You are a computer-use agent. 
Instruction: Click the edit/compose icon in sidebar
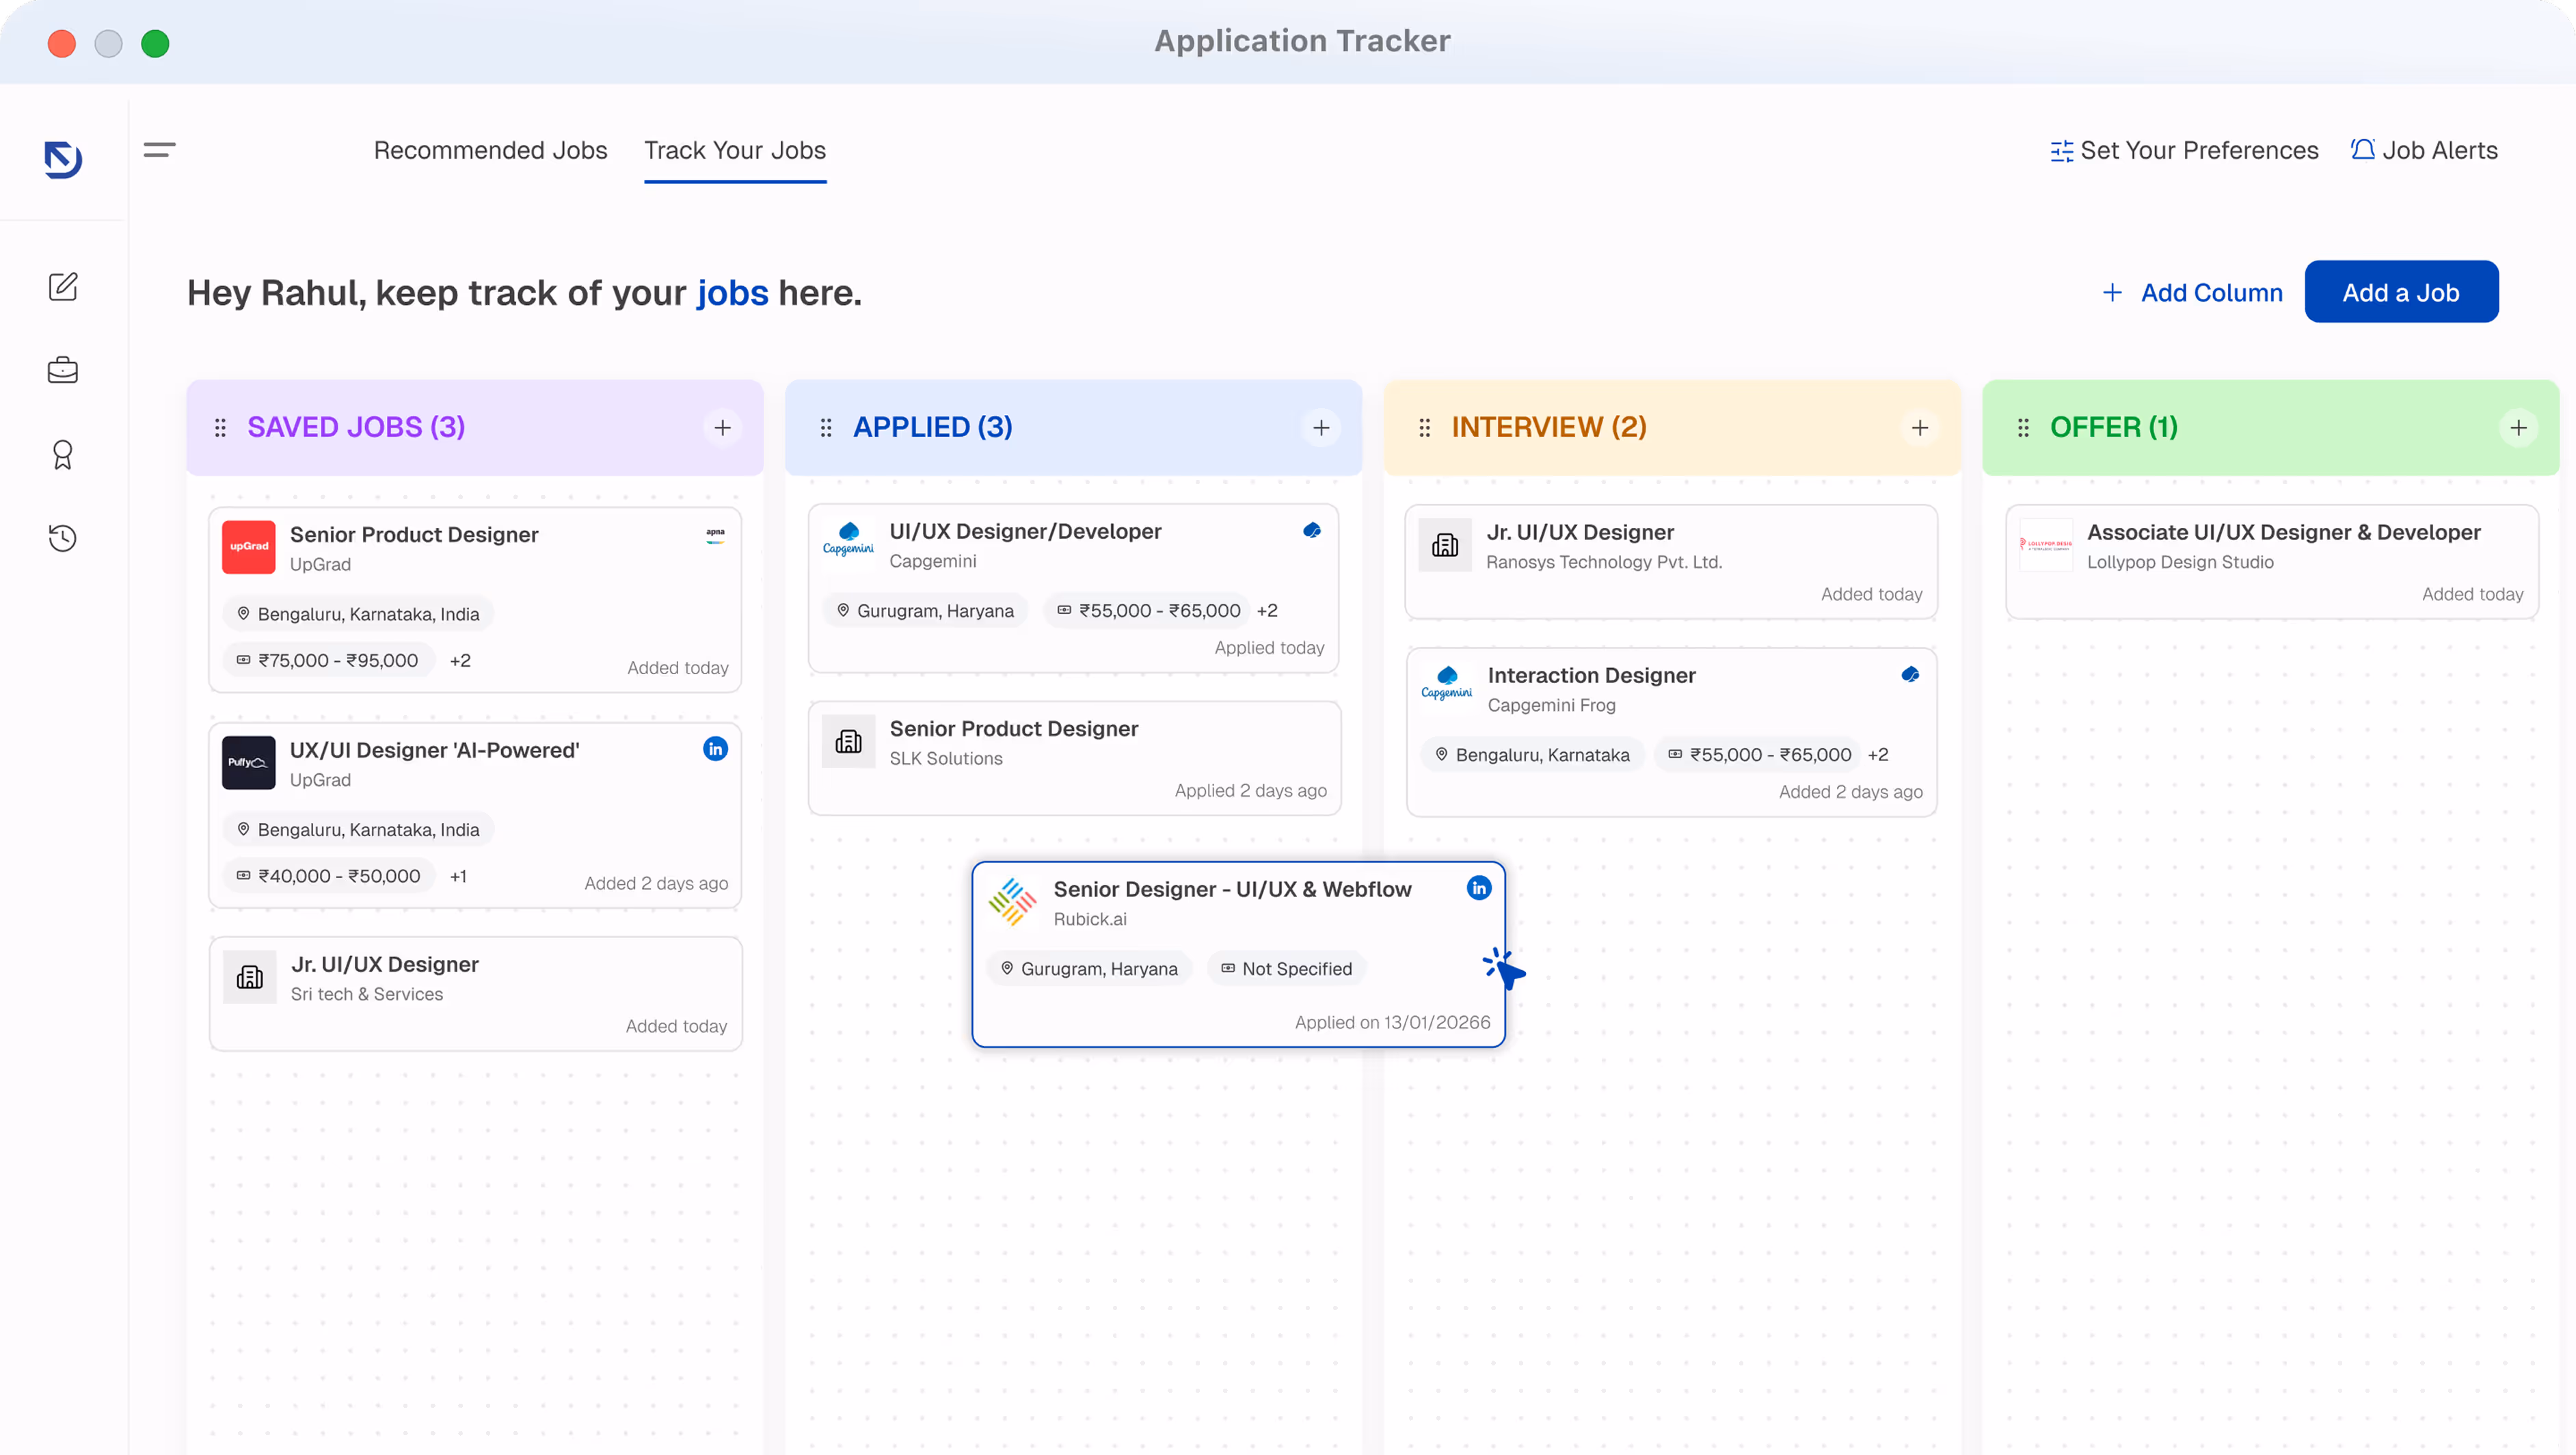63,287
